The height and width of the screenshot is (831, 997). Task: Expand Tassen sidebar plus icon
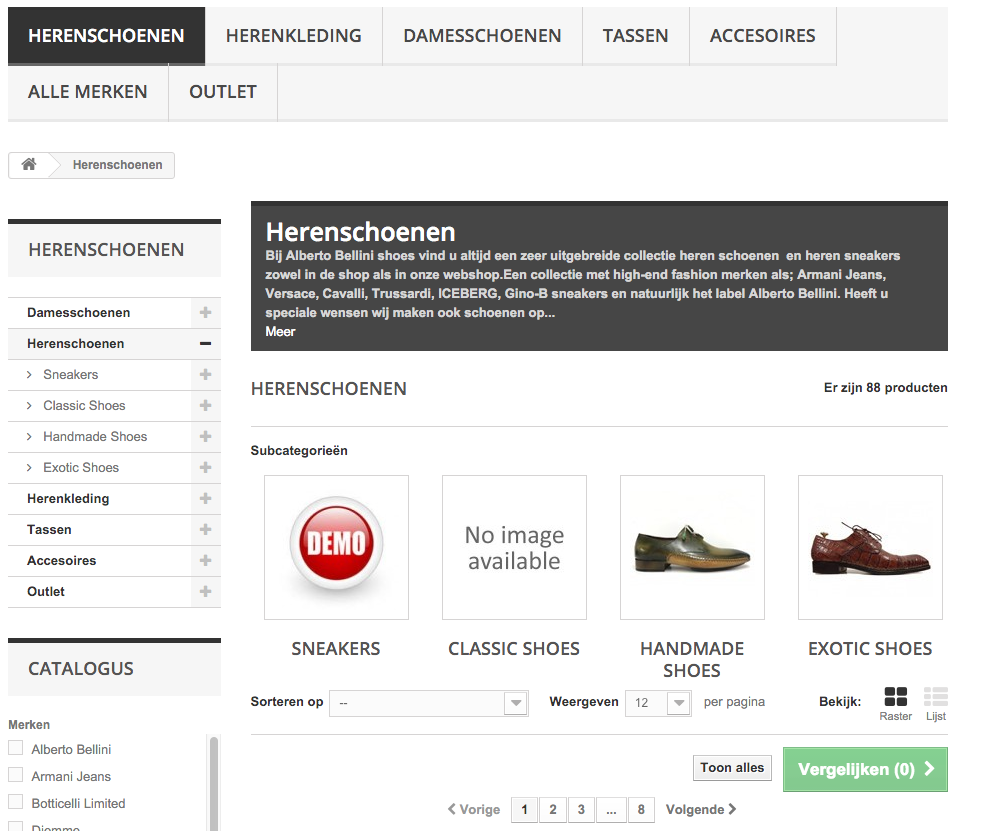[x=205, y=529]
